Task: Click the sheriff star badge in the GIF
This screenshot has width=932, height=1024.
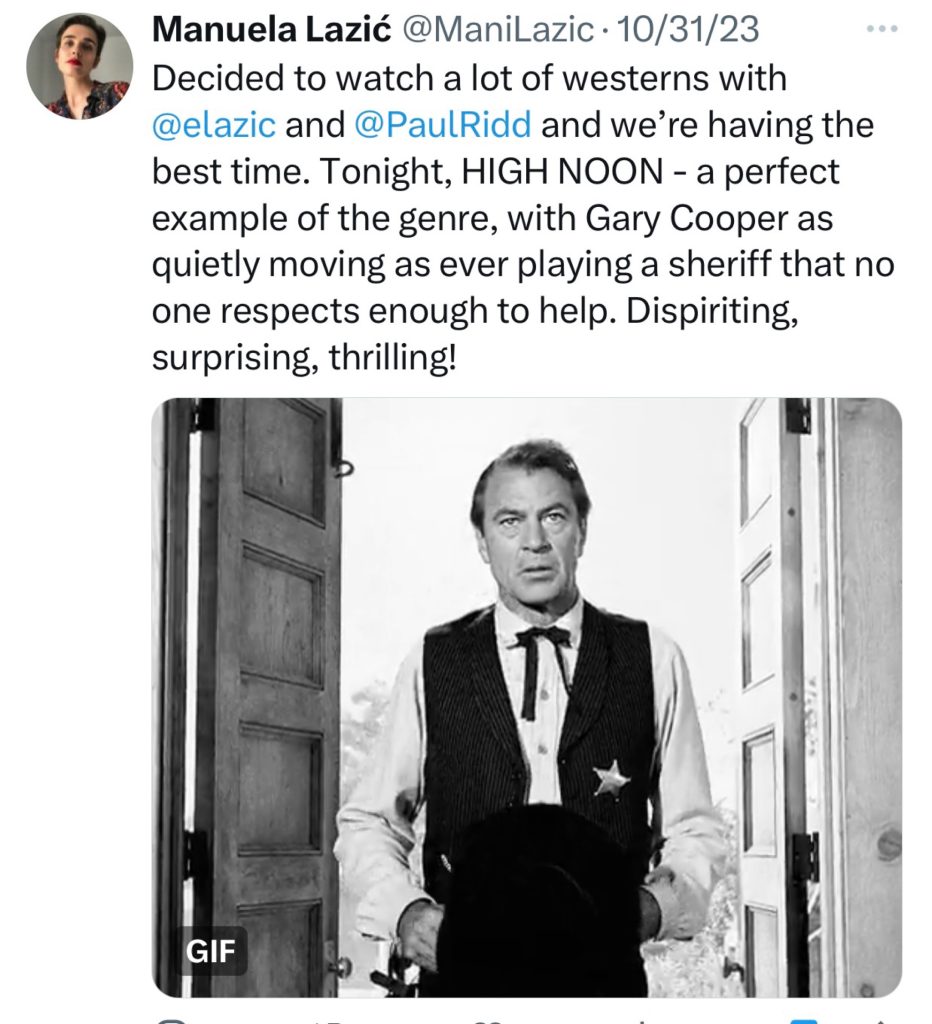Action: (609, 777)
